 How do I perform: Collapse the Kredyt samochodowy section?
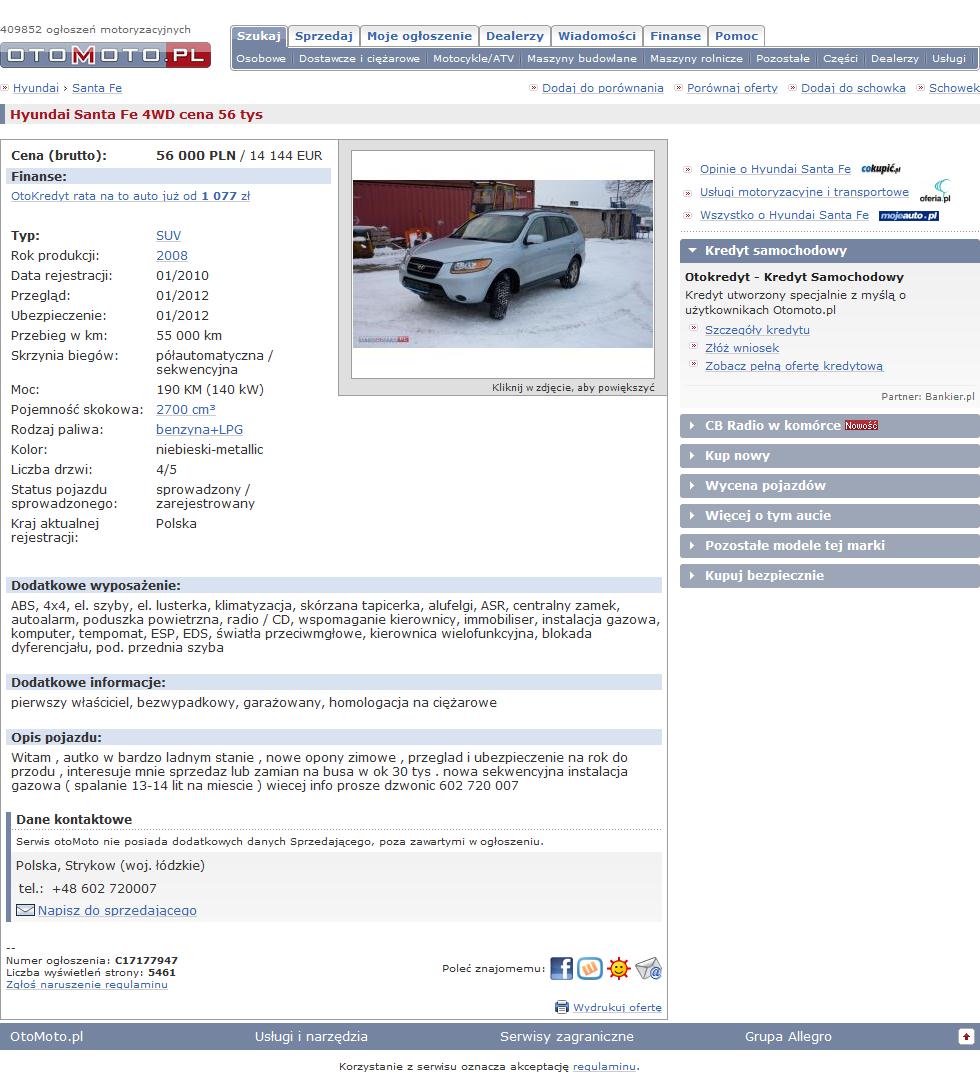(x=830, y=251)
